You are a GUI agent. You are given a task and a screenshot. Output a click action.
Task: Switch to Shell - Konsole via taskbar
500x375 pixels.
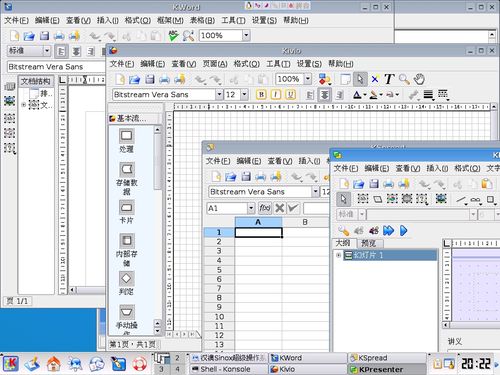[x=229, y=369]
